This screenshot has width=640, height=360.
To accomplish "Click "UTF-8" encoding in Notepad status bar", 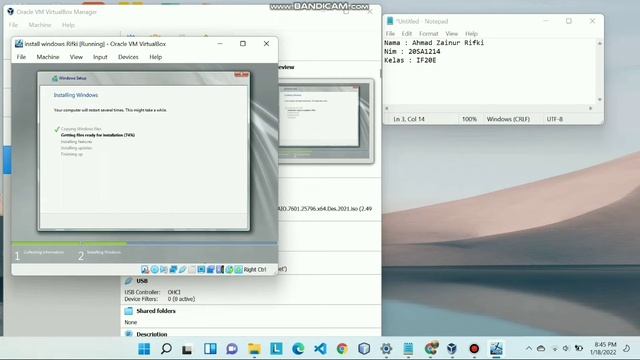I will (x=555, y=119).
